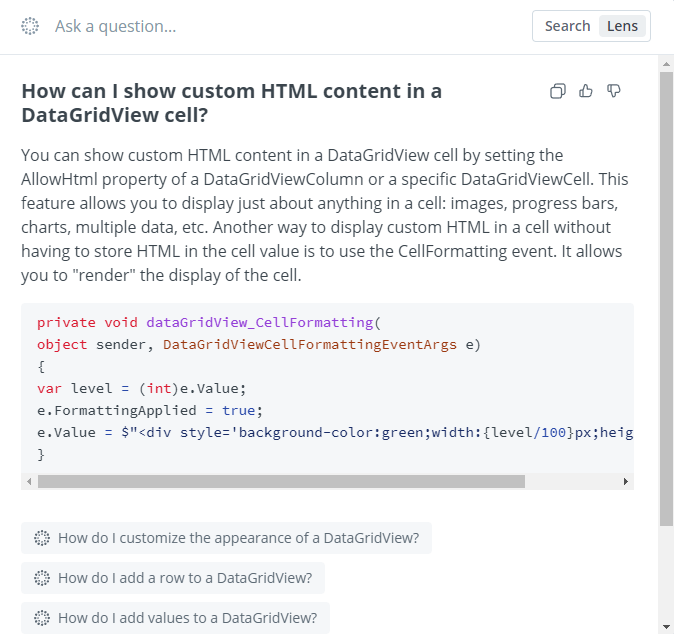Click the word AllowHtml in the answer
The height and width of the screenshot is (634, 674).
point(59,179)
